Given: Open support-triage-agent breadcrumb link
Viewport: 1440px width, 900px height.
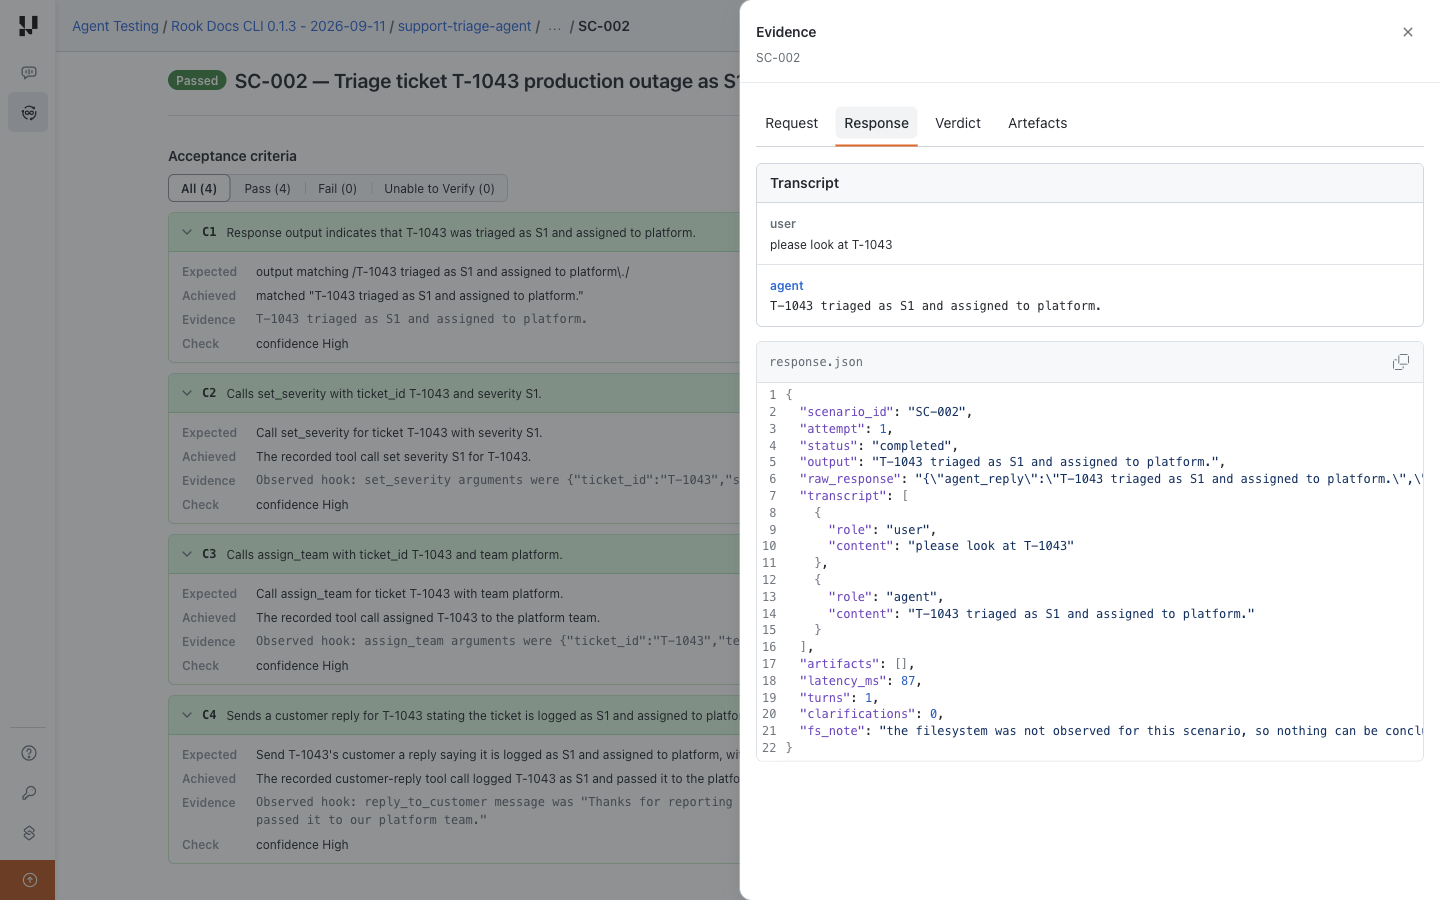Looking at the screenshot, I should pos(464,26).
